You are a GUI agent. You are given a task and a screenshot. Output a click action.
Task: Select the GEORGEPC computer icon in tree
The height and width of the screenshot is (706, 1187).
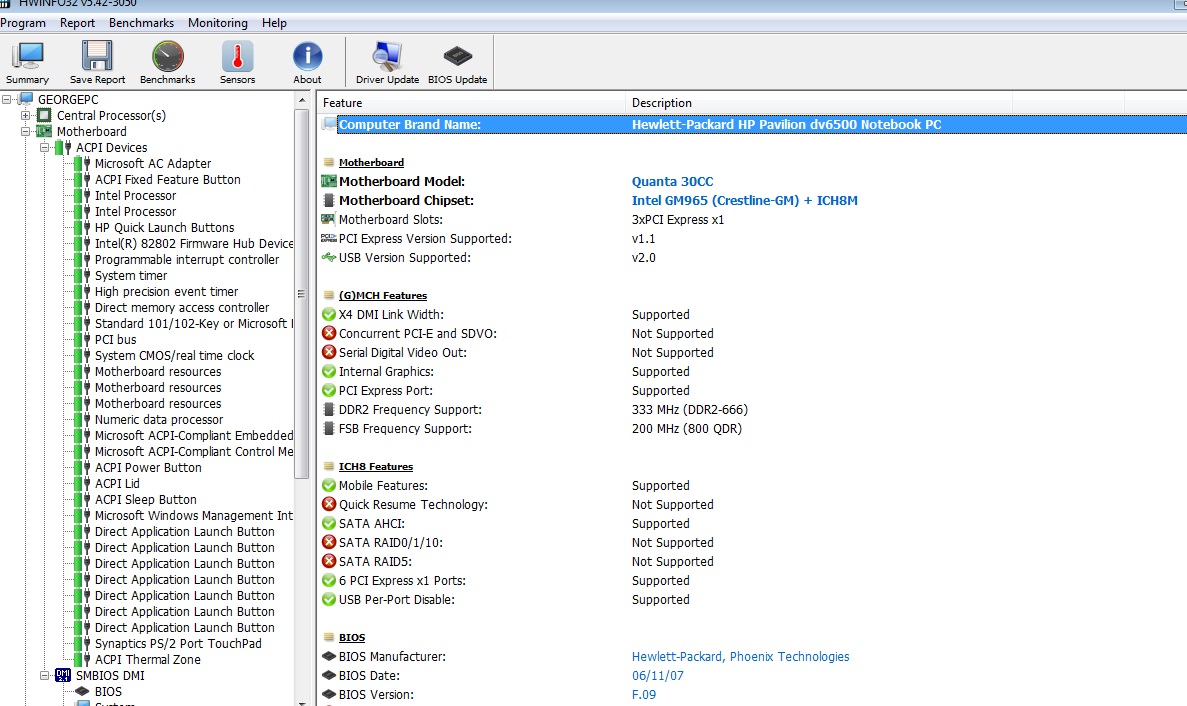click(x=26, y=99)
